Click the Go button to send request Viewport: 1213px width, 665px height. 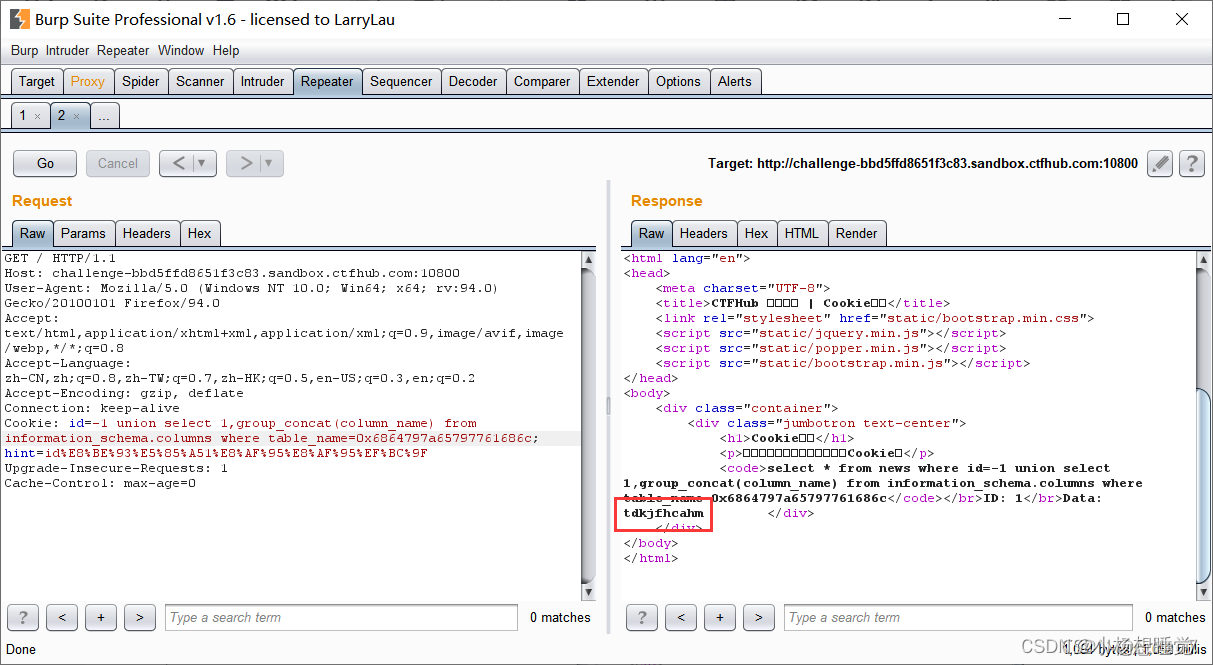(x=46, y=163)
